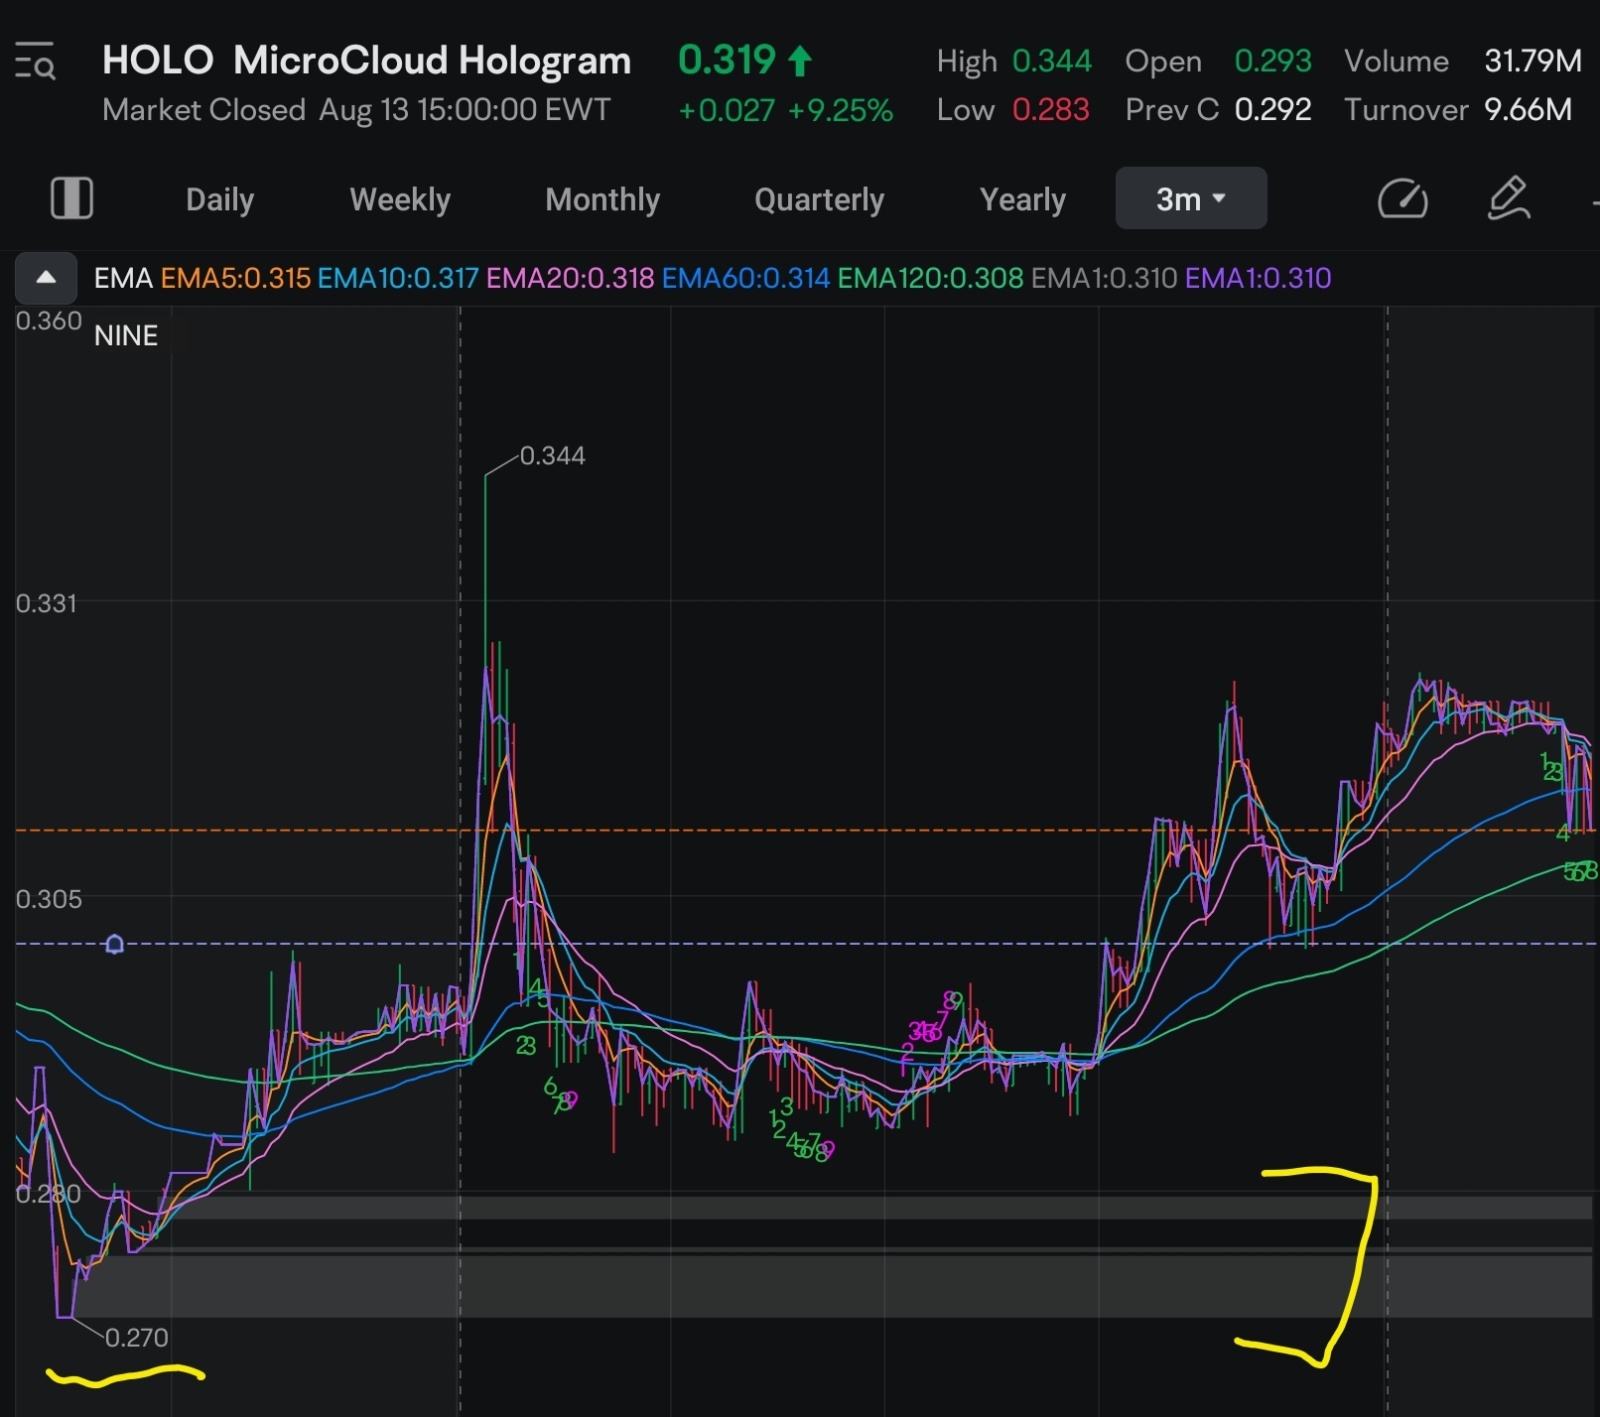Click the +0.027 +9.25% change text
This screenshot has width=1600, height=1417.
(785, 110)
